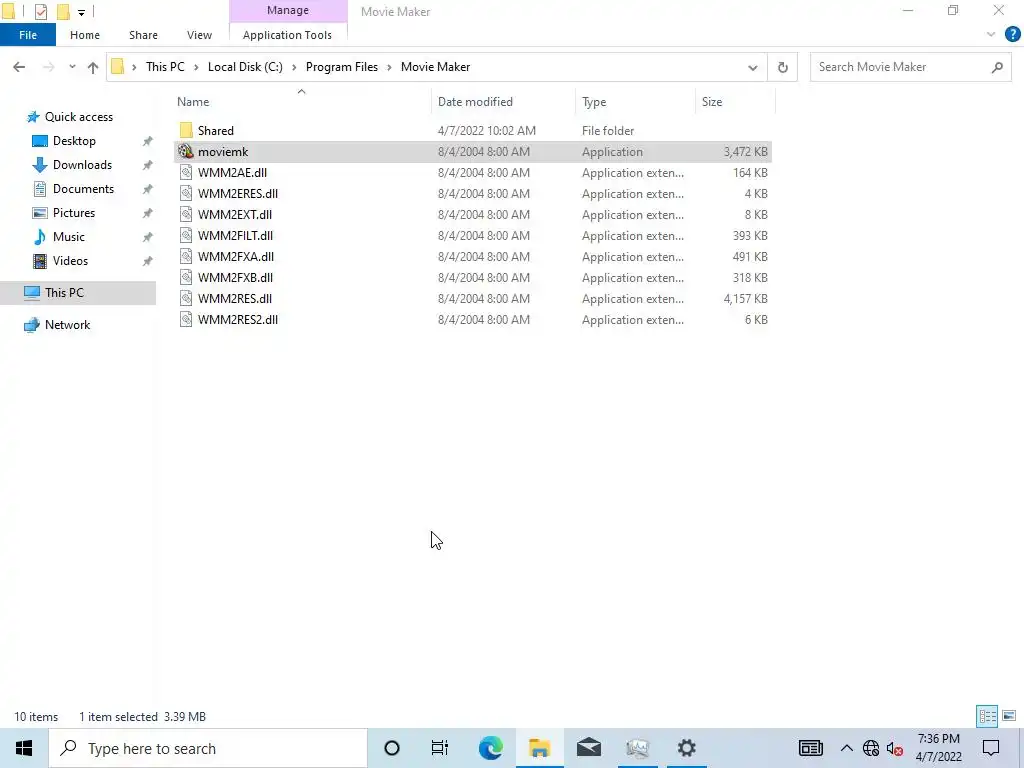Click New Folder icon in title bar
The image size is (1024, 768).
pyautogui.click(x=63, y=12)
